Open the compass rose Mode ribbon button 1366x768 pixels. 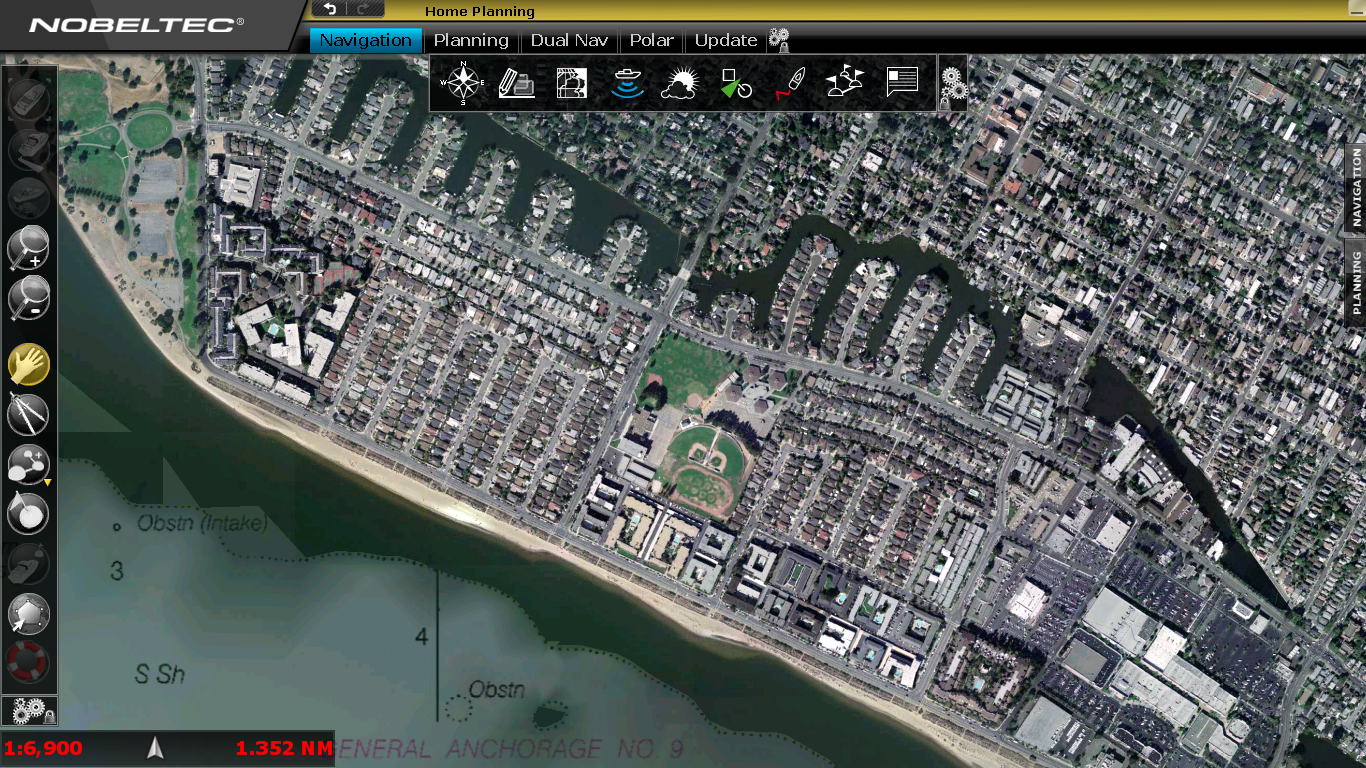465,83
